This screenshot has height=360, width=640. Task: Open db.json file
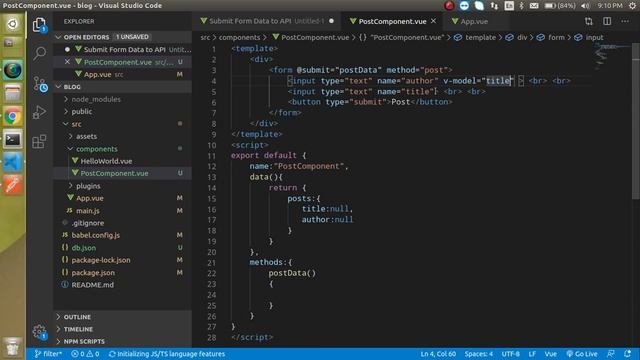click(x=84, y=248)
